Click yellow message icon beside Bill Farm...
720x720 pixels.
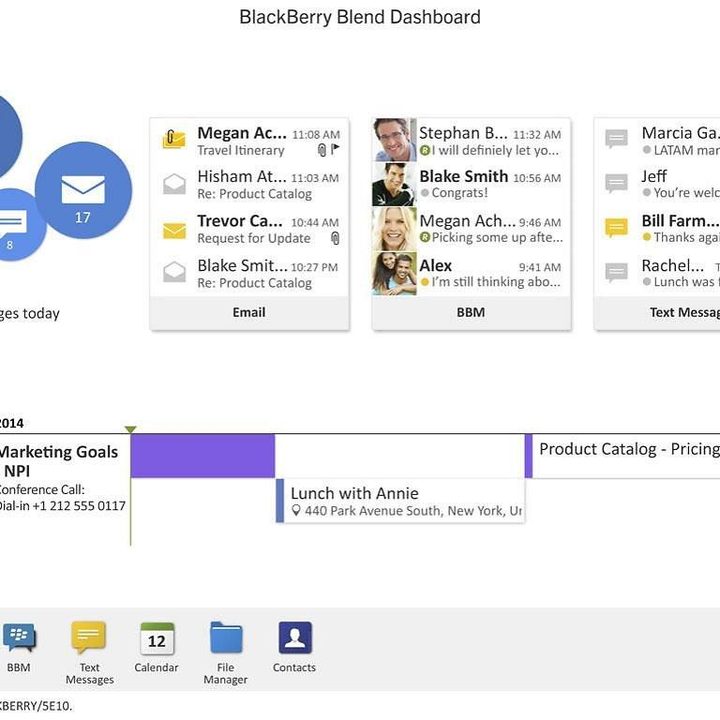(616, 228)
